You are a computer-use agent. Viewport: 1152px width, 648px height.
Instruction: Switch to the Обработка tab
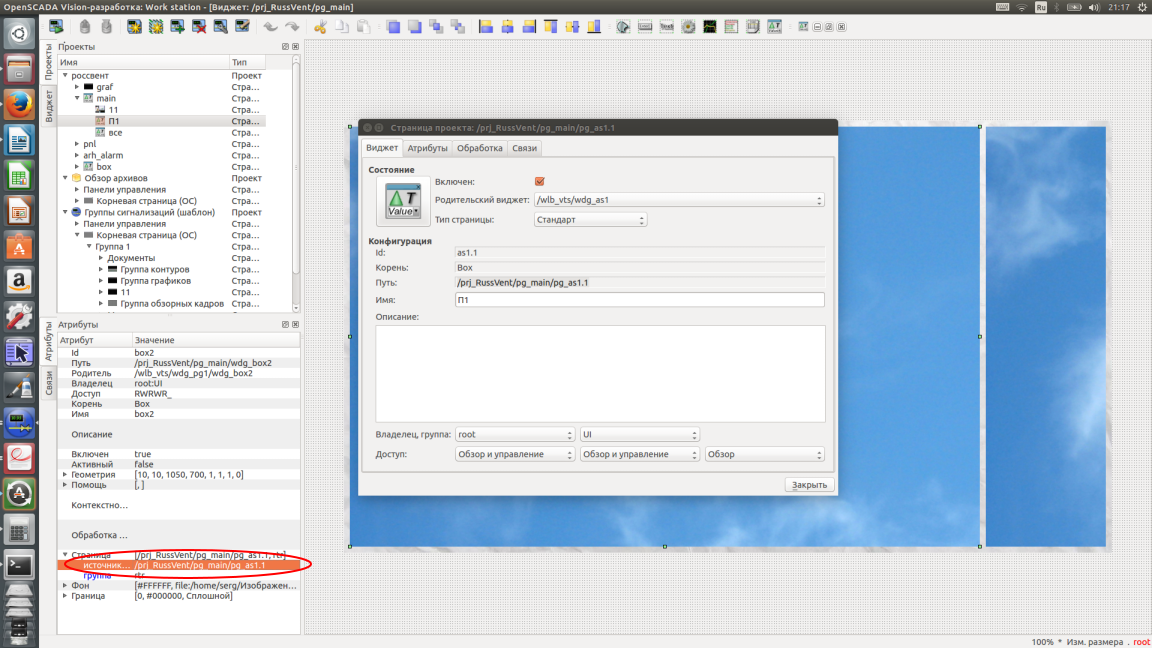[x=479, y=148]
